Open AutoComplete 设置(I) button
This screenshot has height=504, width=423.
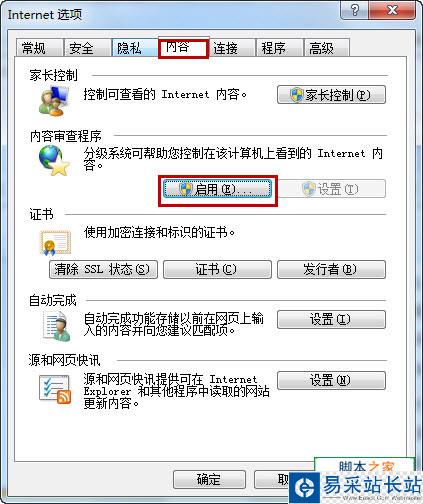[331, 319]
